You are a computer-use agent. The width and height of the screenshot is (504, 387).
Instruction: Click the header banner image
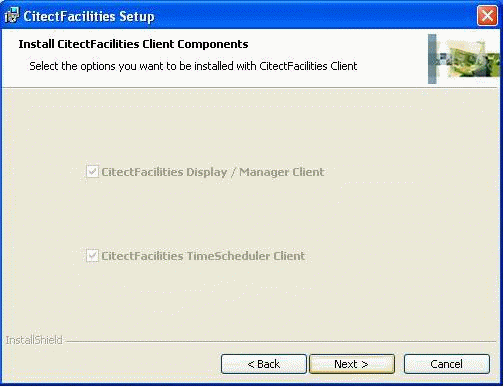tap(464, 59)
